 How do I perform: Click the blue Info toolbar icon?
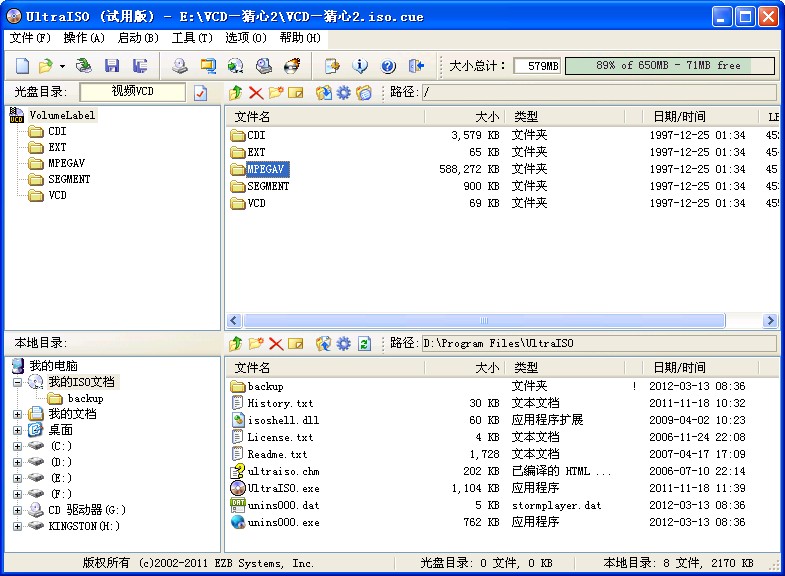point(360,66)
